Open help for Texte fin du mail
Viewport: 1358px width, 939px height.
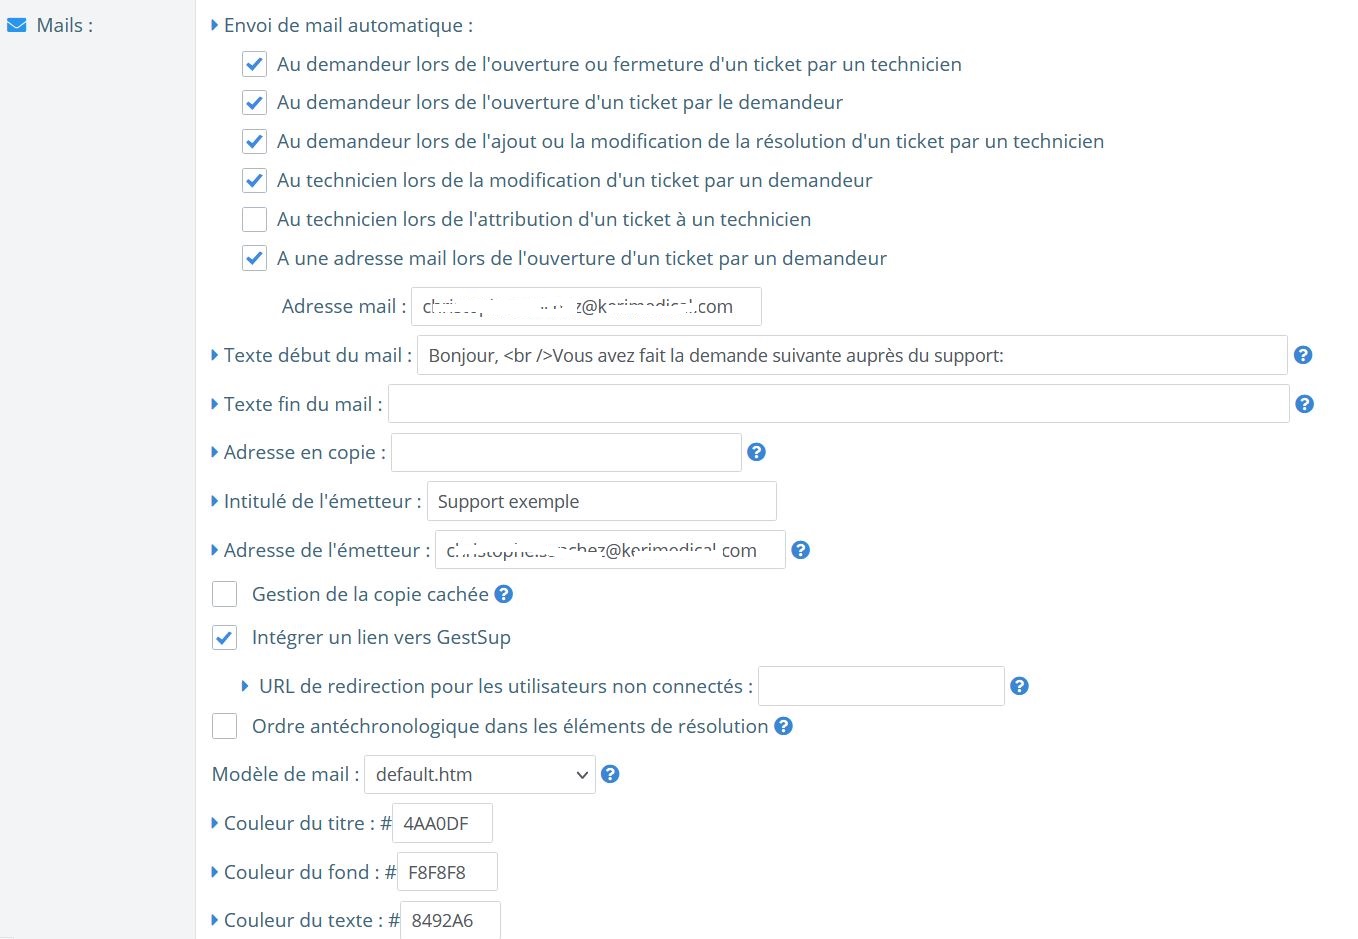coord(1304,404)
